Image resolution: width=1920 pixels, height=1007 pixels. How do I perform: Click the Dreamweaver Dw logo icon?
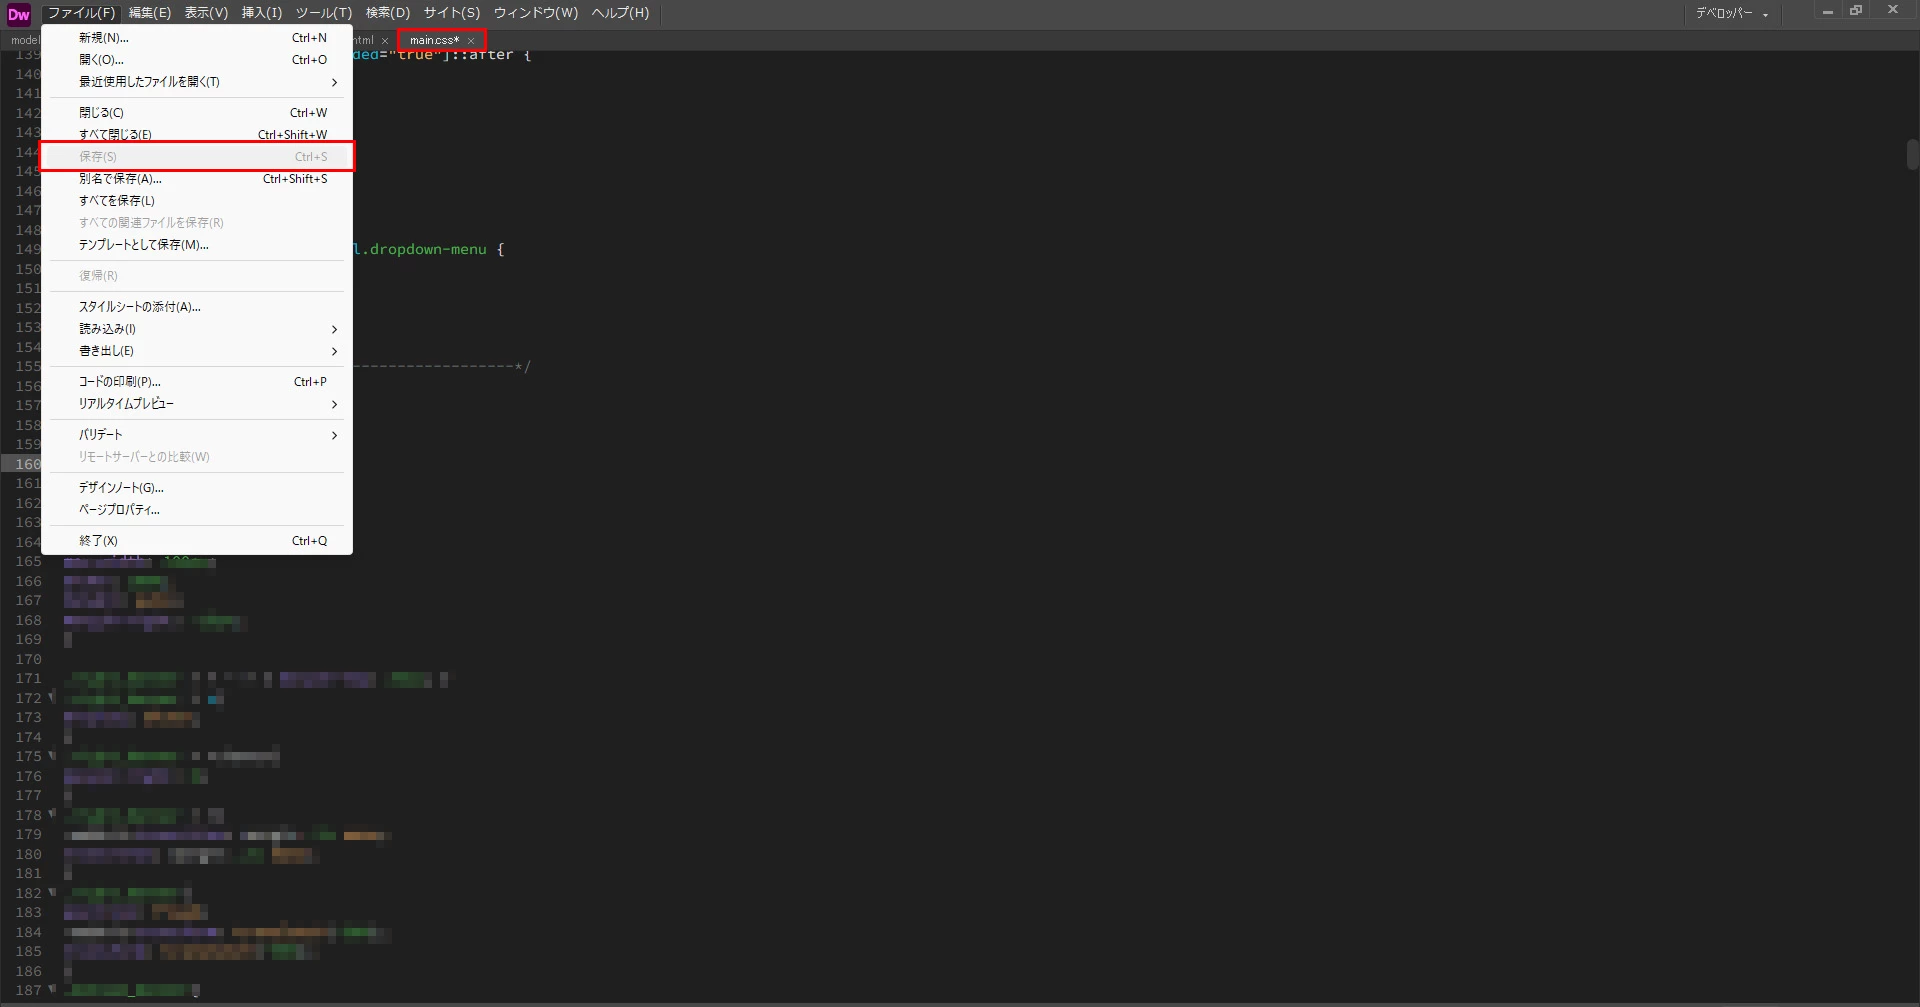19,14
